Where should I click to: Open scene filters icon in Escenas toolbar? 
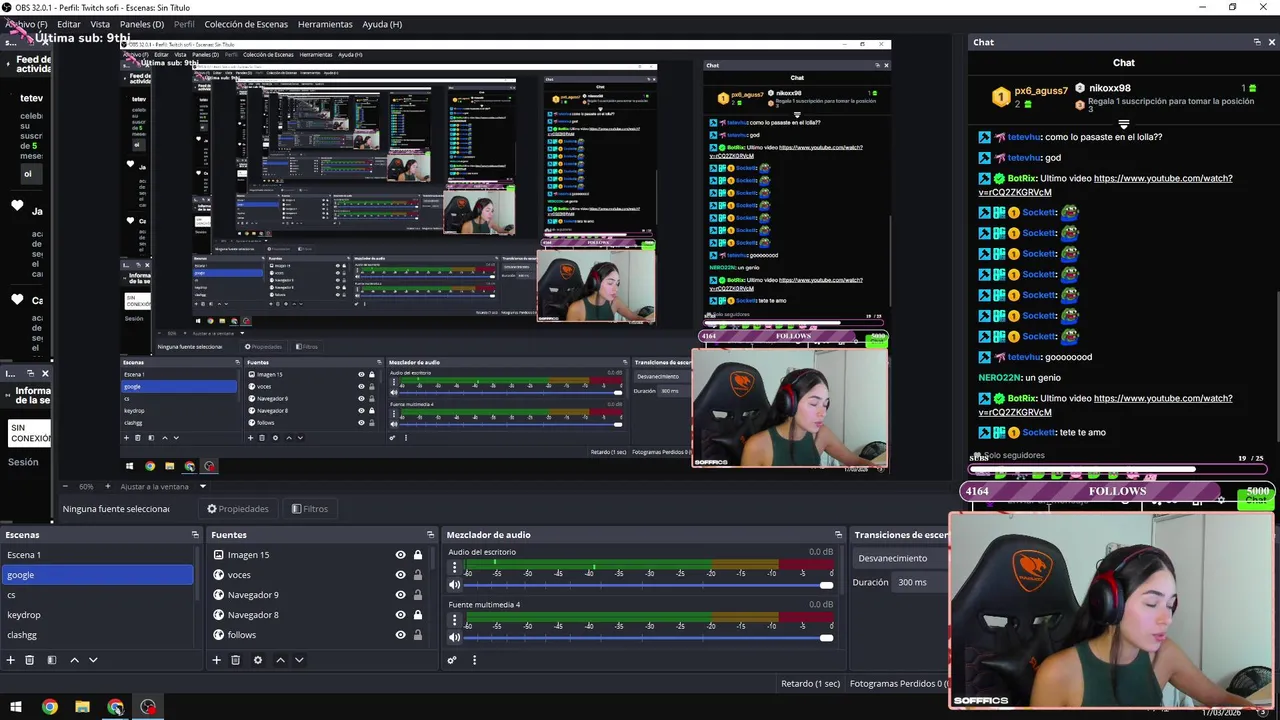click(x=51, y=660)
